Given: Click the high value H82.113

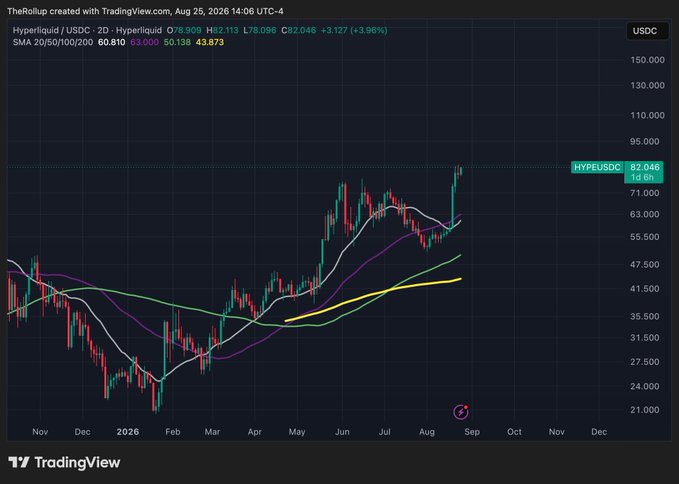Looking at the screenshot, I should 222,30.
